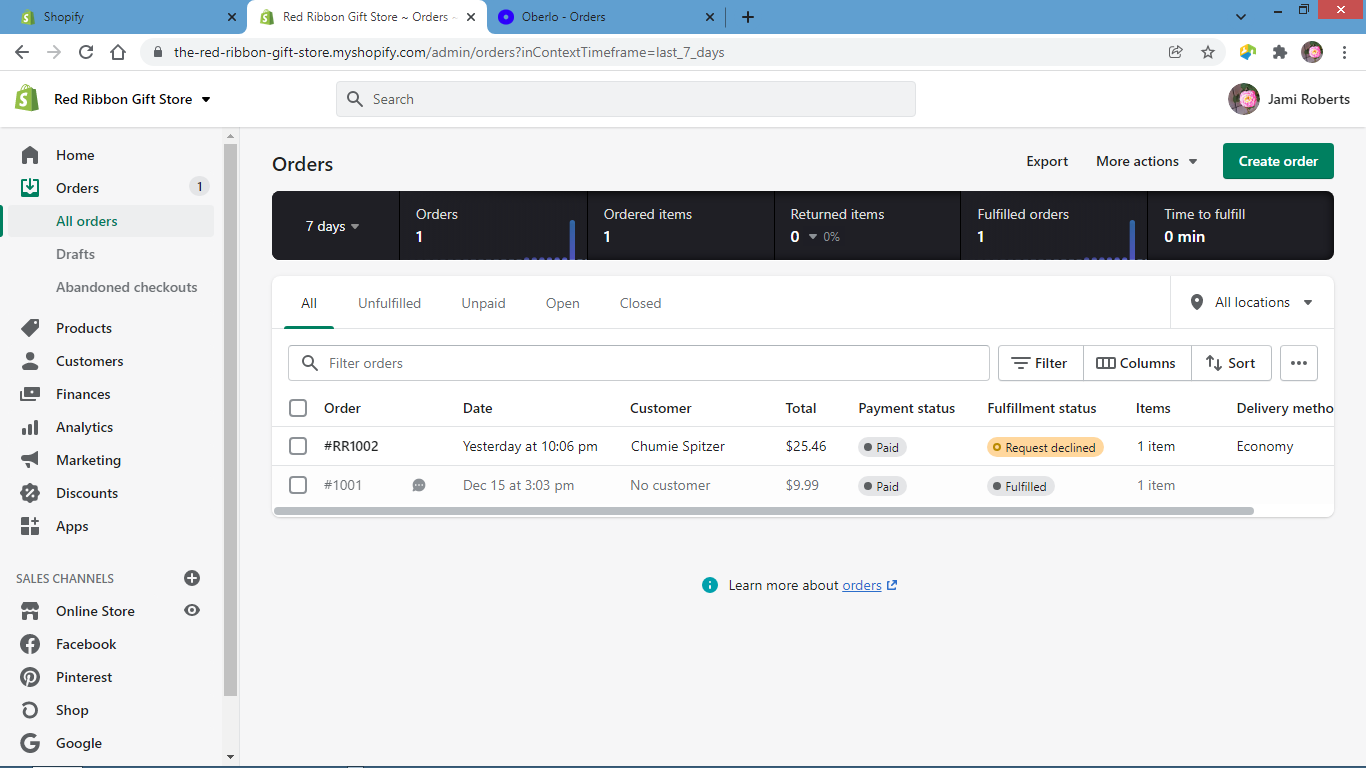
Task: Open the 7 days timeframe dropdown
Action: (x=332, y=226)
